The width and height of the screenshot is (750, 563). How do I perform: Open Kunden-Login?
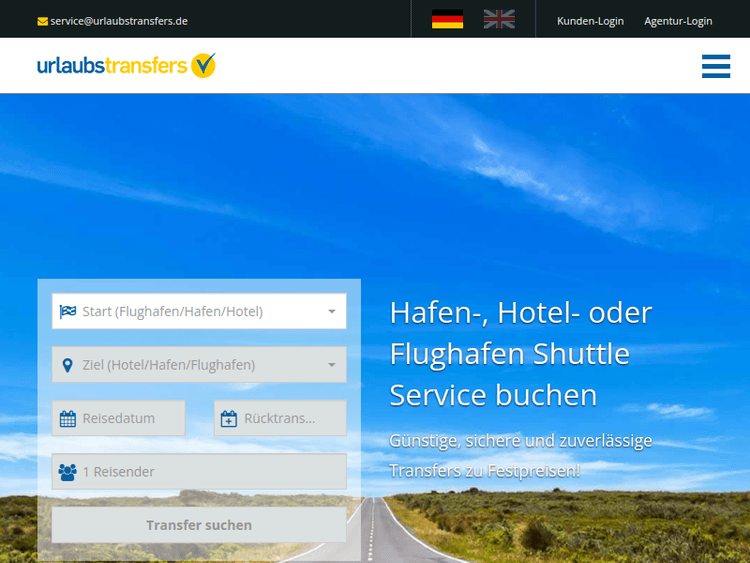point(590,21)
